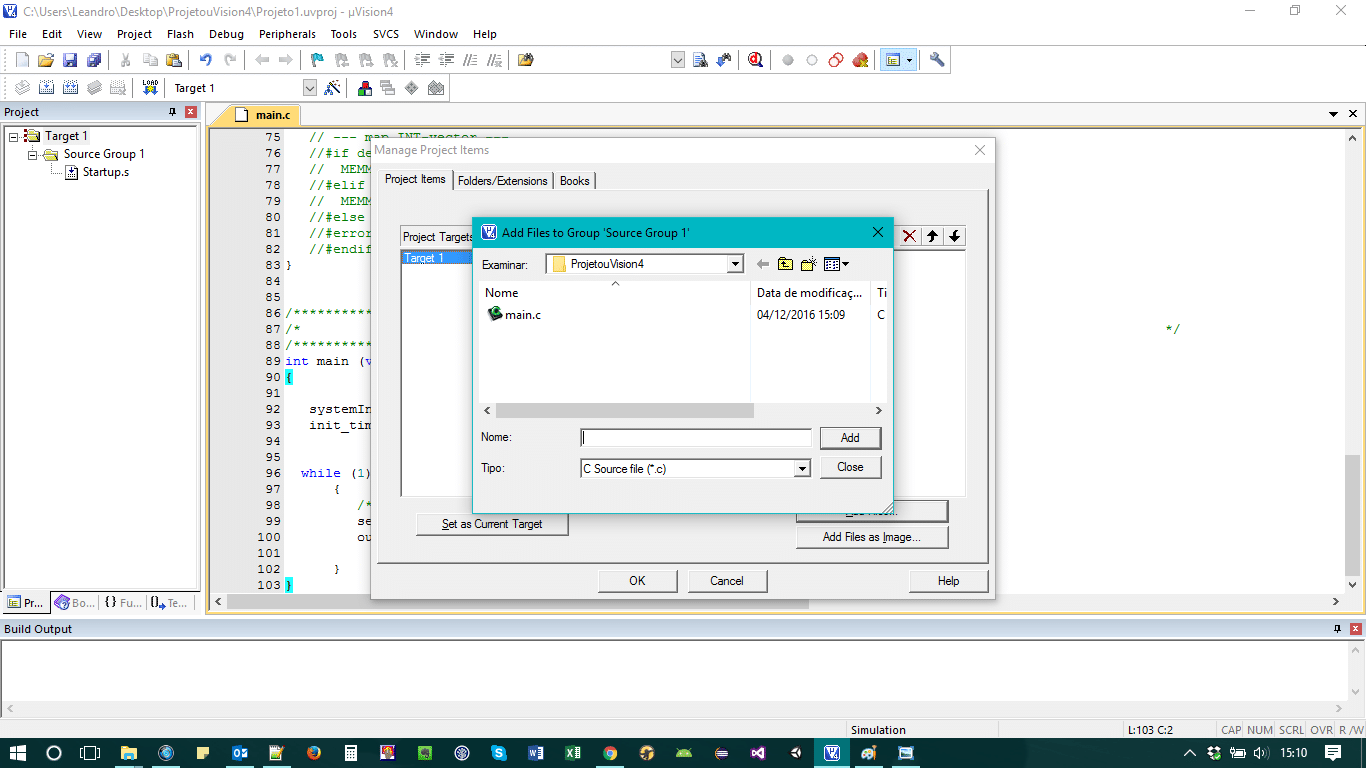This screenshot has height=768, width=1366.
Task: Click the Set as Current Target button
Action: click(492, 524)
